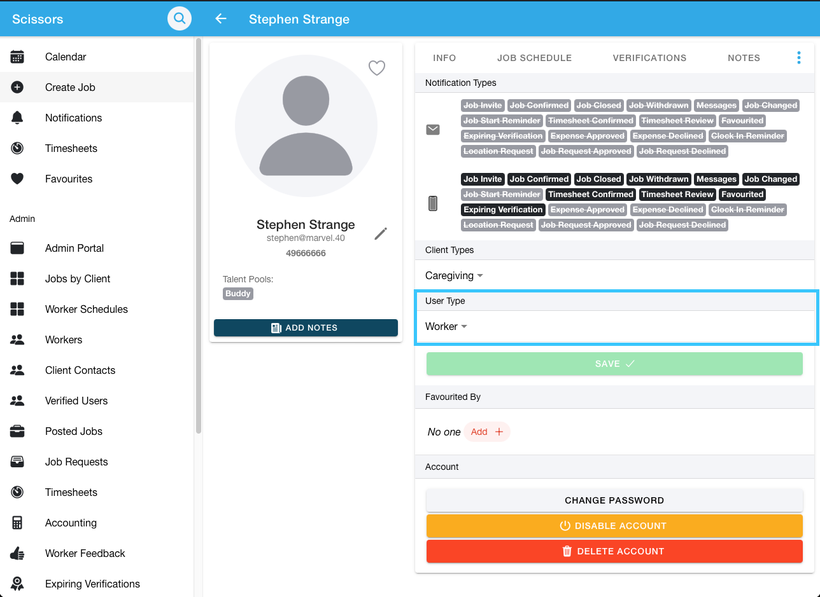The height and width of the screenshot is (597, 820).
Task: Edit profile using the pencil icon
Action: [x=381, y=234]
